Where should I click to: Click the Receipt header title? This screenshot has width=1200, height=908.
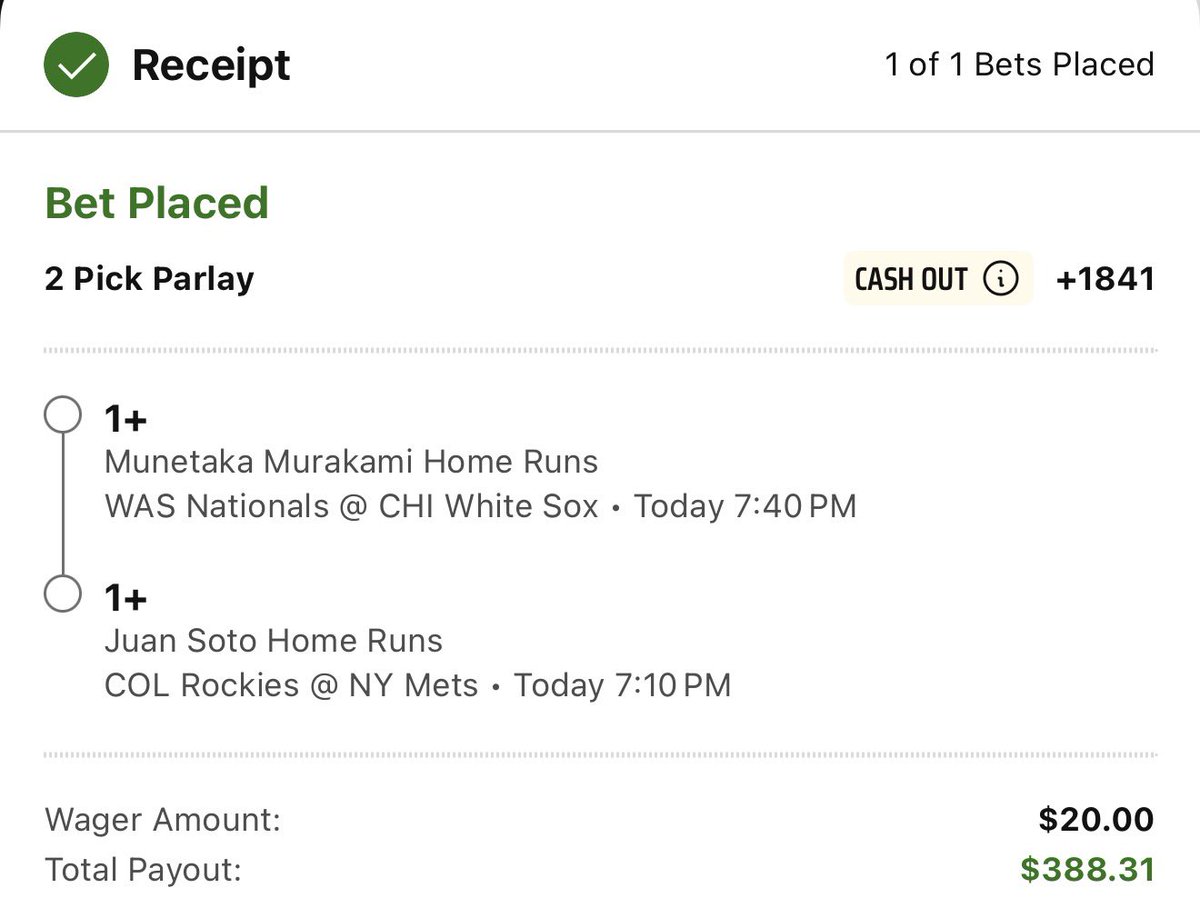pyautogui.click(x=211, y=66)
